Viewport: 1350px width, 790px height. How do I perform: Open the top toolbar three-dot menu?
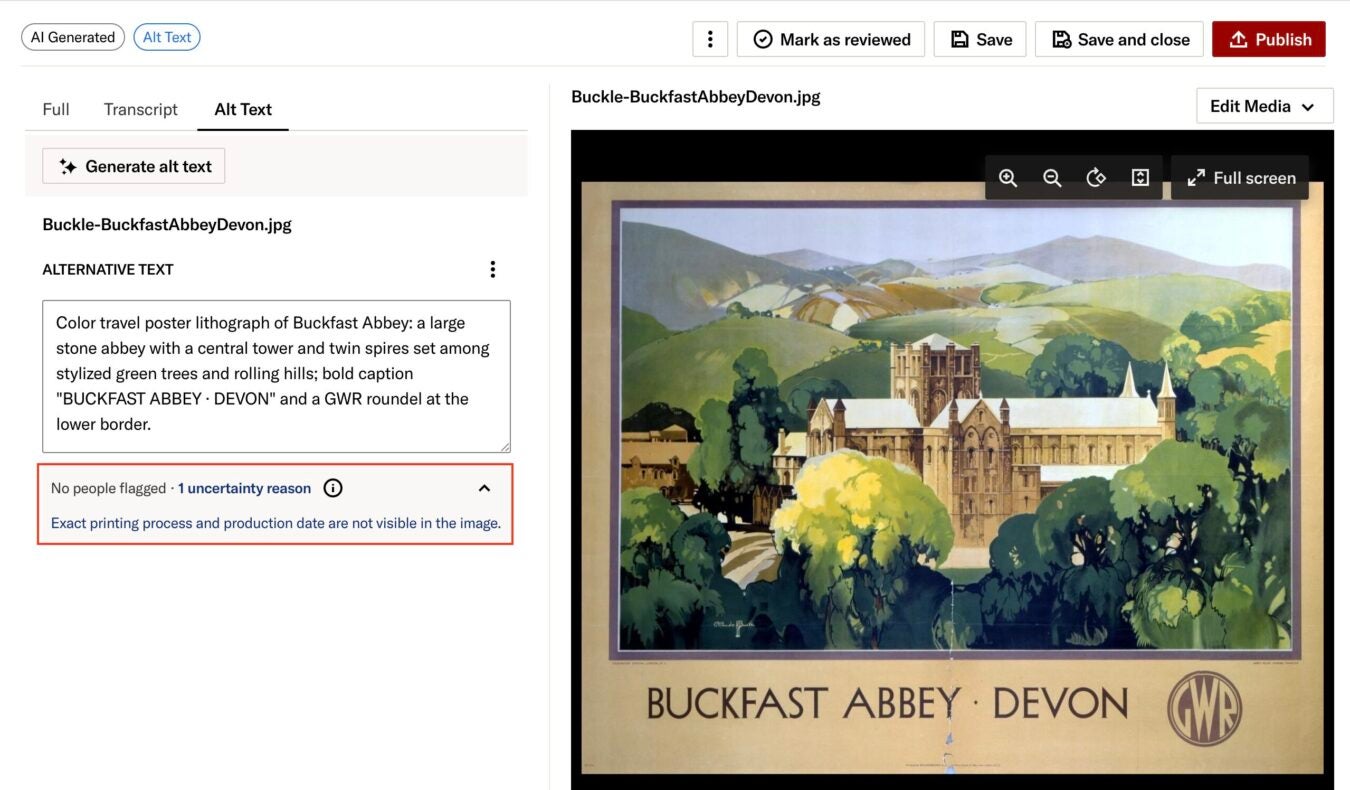pyautogui.click(x=710, y=39)
